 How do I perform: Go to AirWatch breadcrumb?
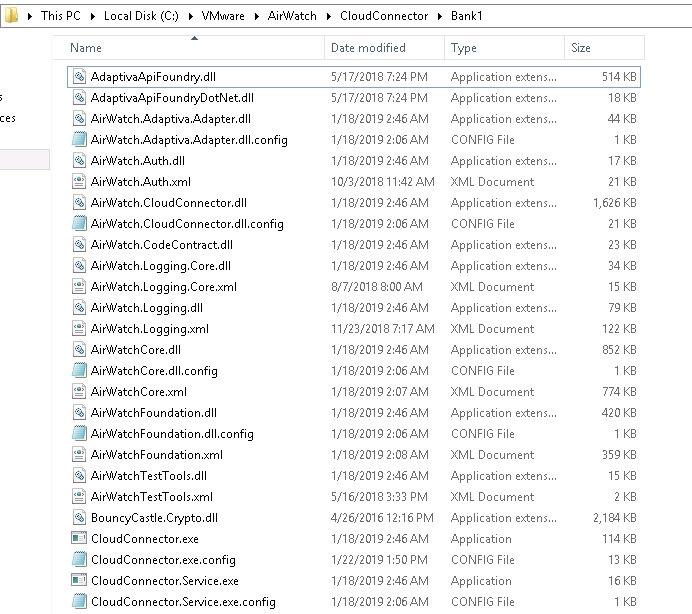tap(292, 16)
